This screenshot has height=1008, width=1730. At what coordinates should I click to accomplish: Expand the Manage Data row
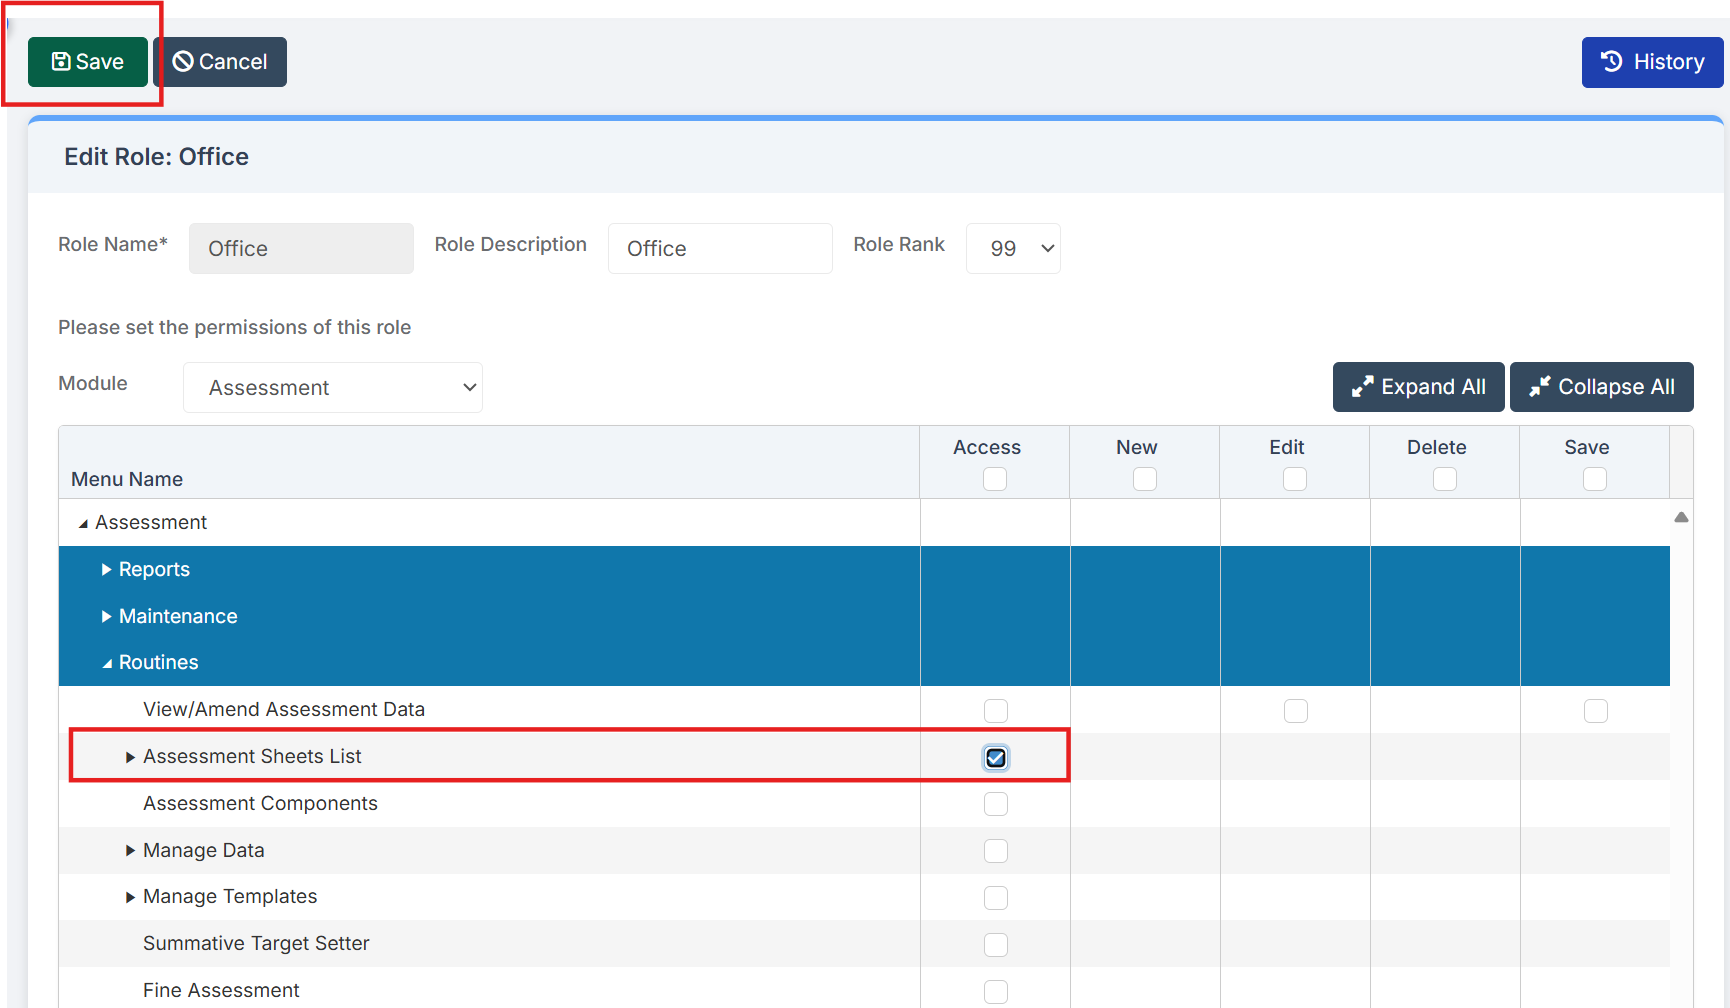(130, 851)
